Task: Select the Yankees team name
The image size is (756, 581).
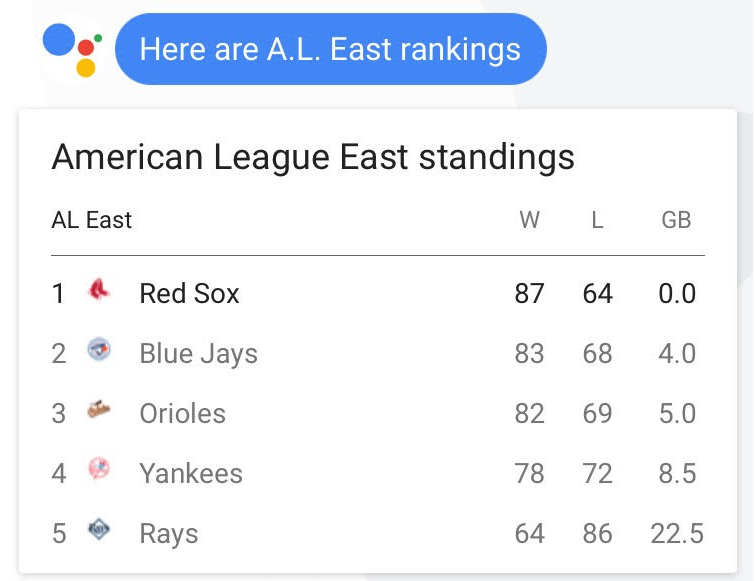Action: click(191, 473)
